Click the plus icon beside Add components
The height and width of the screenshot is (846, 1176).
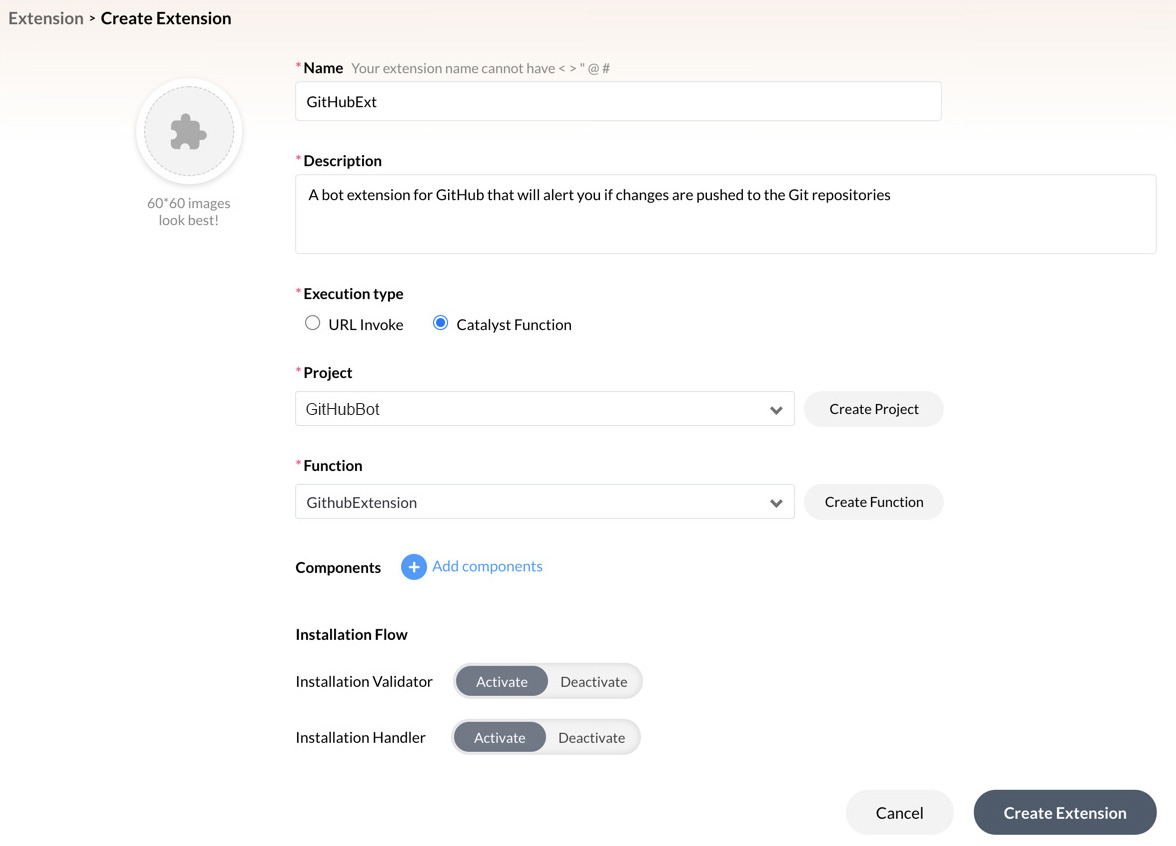pyautogui.click(x=413, y=566)
